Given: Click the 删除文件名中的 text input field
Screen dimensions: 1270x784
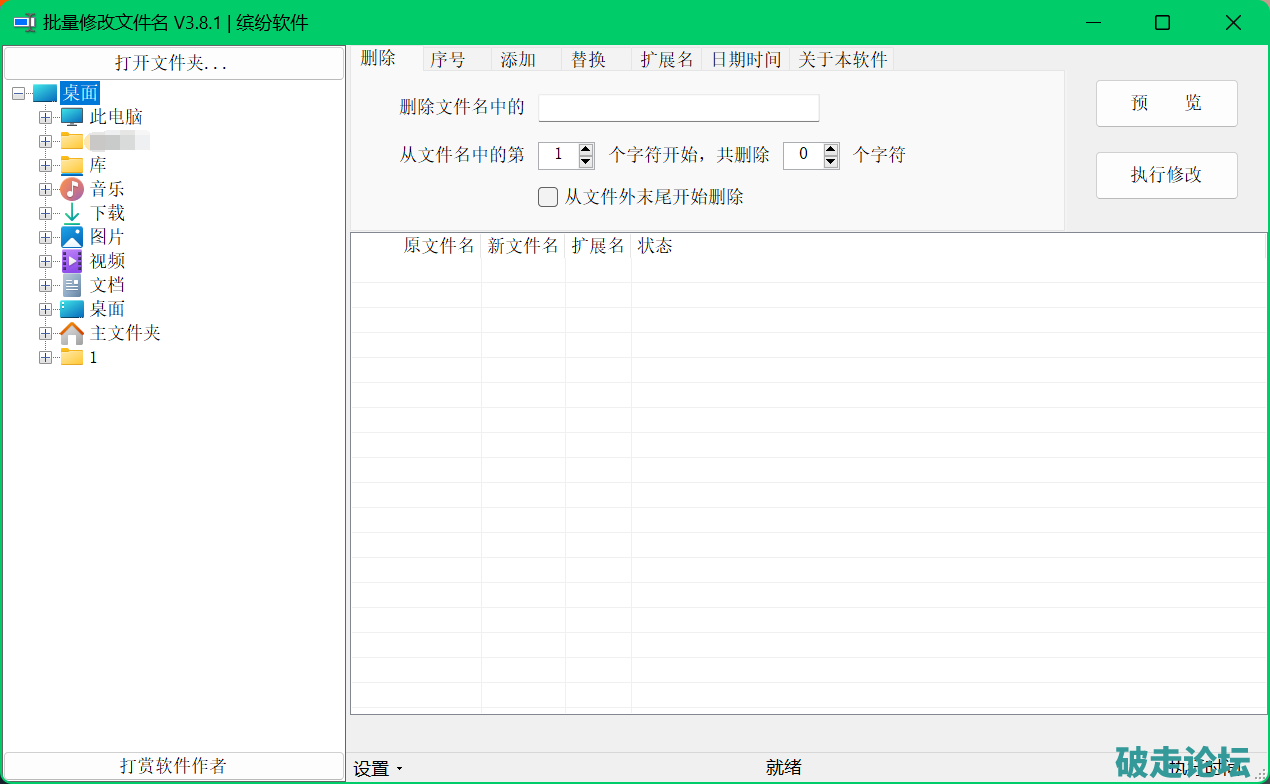Looking at the screenshot, I should tap(678, 108).
